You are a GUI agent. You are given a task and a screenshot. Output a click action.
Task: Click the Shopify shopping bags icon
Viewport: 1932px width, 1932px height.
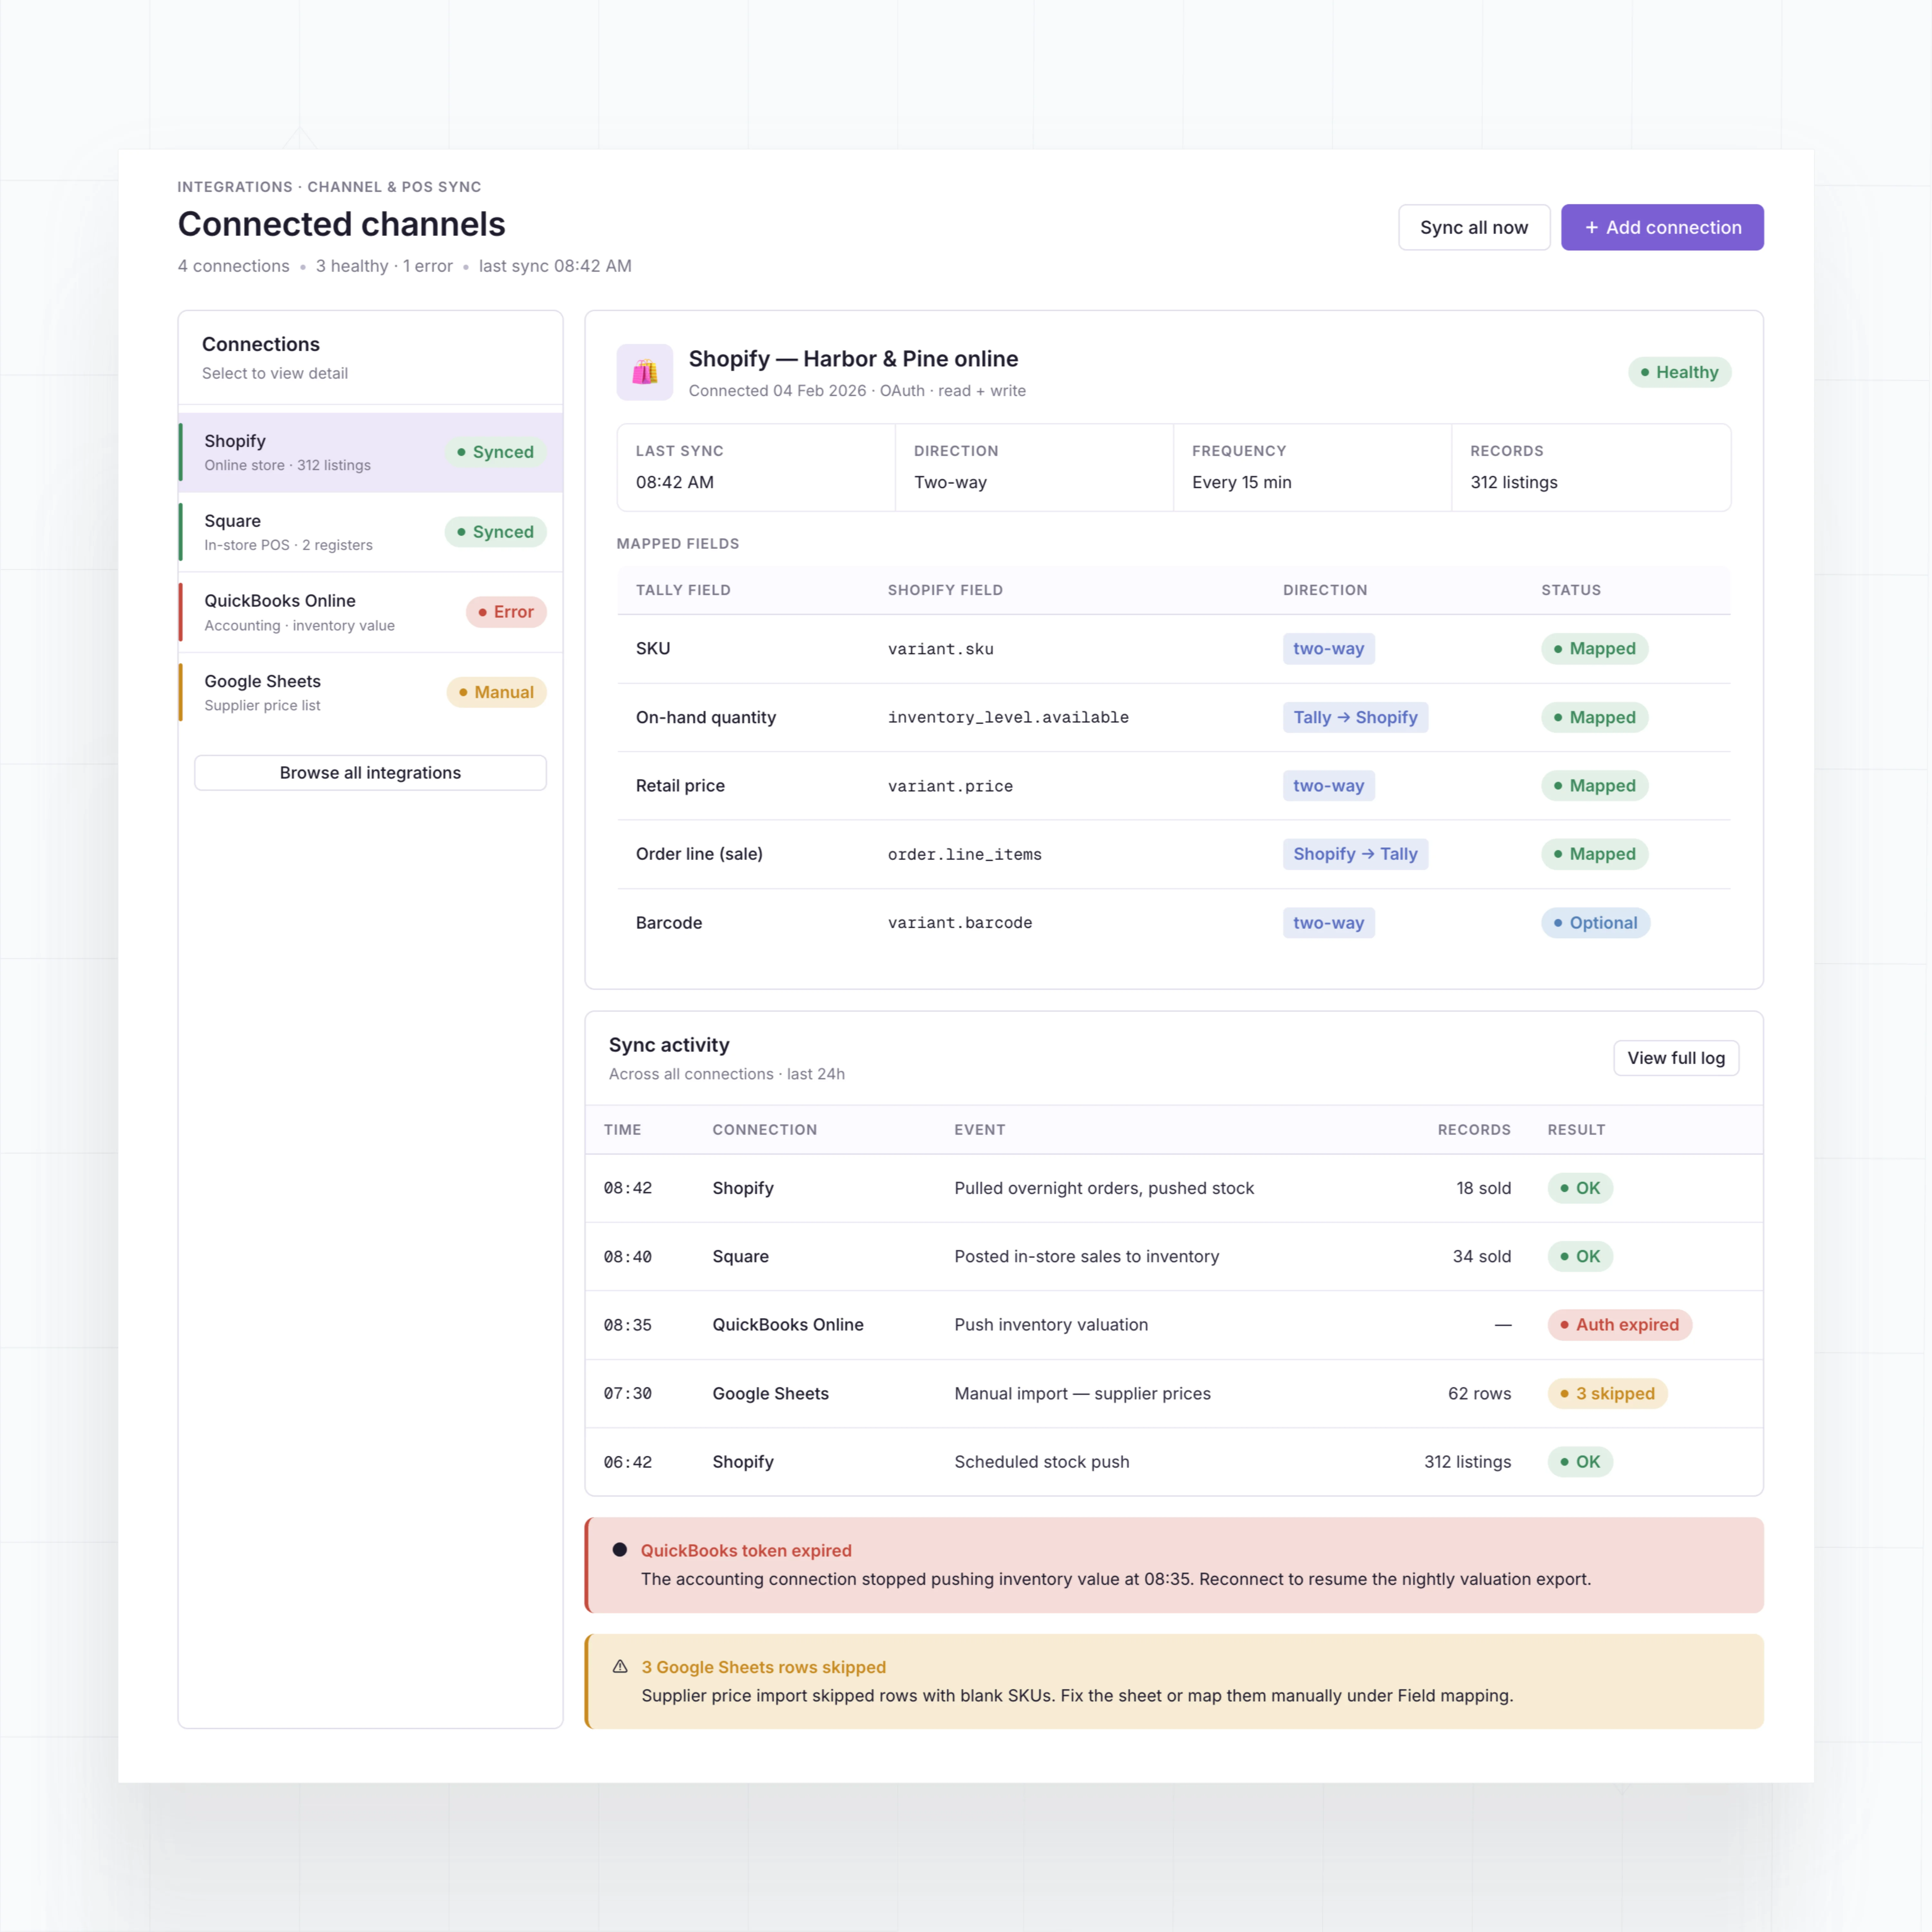click(645, 372)
